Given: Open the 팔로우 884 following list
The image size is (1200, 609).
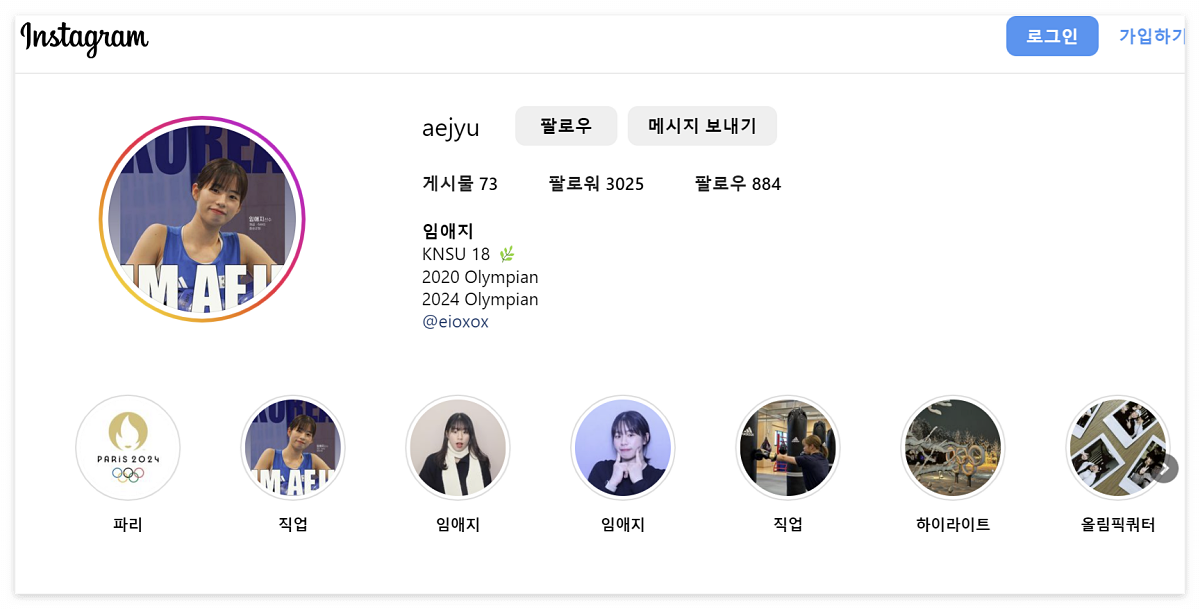Looking at the screenshot, I should (x=735, y=184).
